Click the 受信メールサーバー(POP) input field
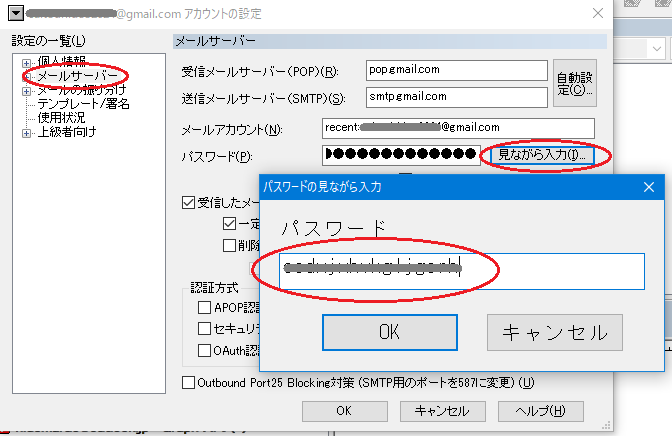Viewport: 672px width, 436px height. 435,71
